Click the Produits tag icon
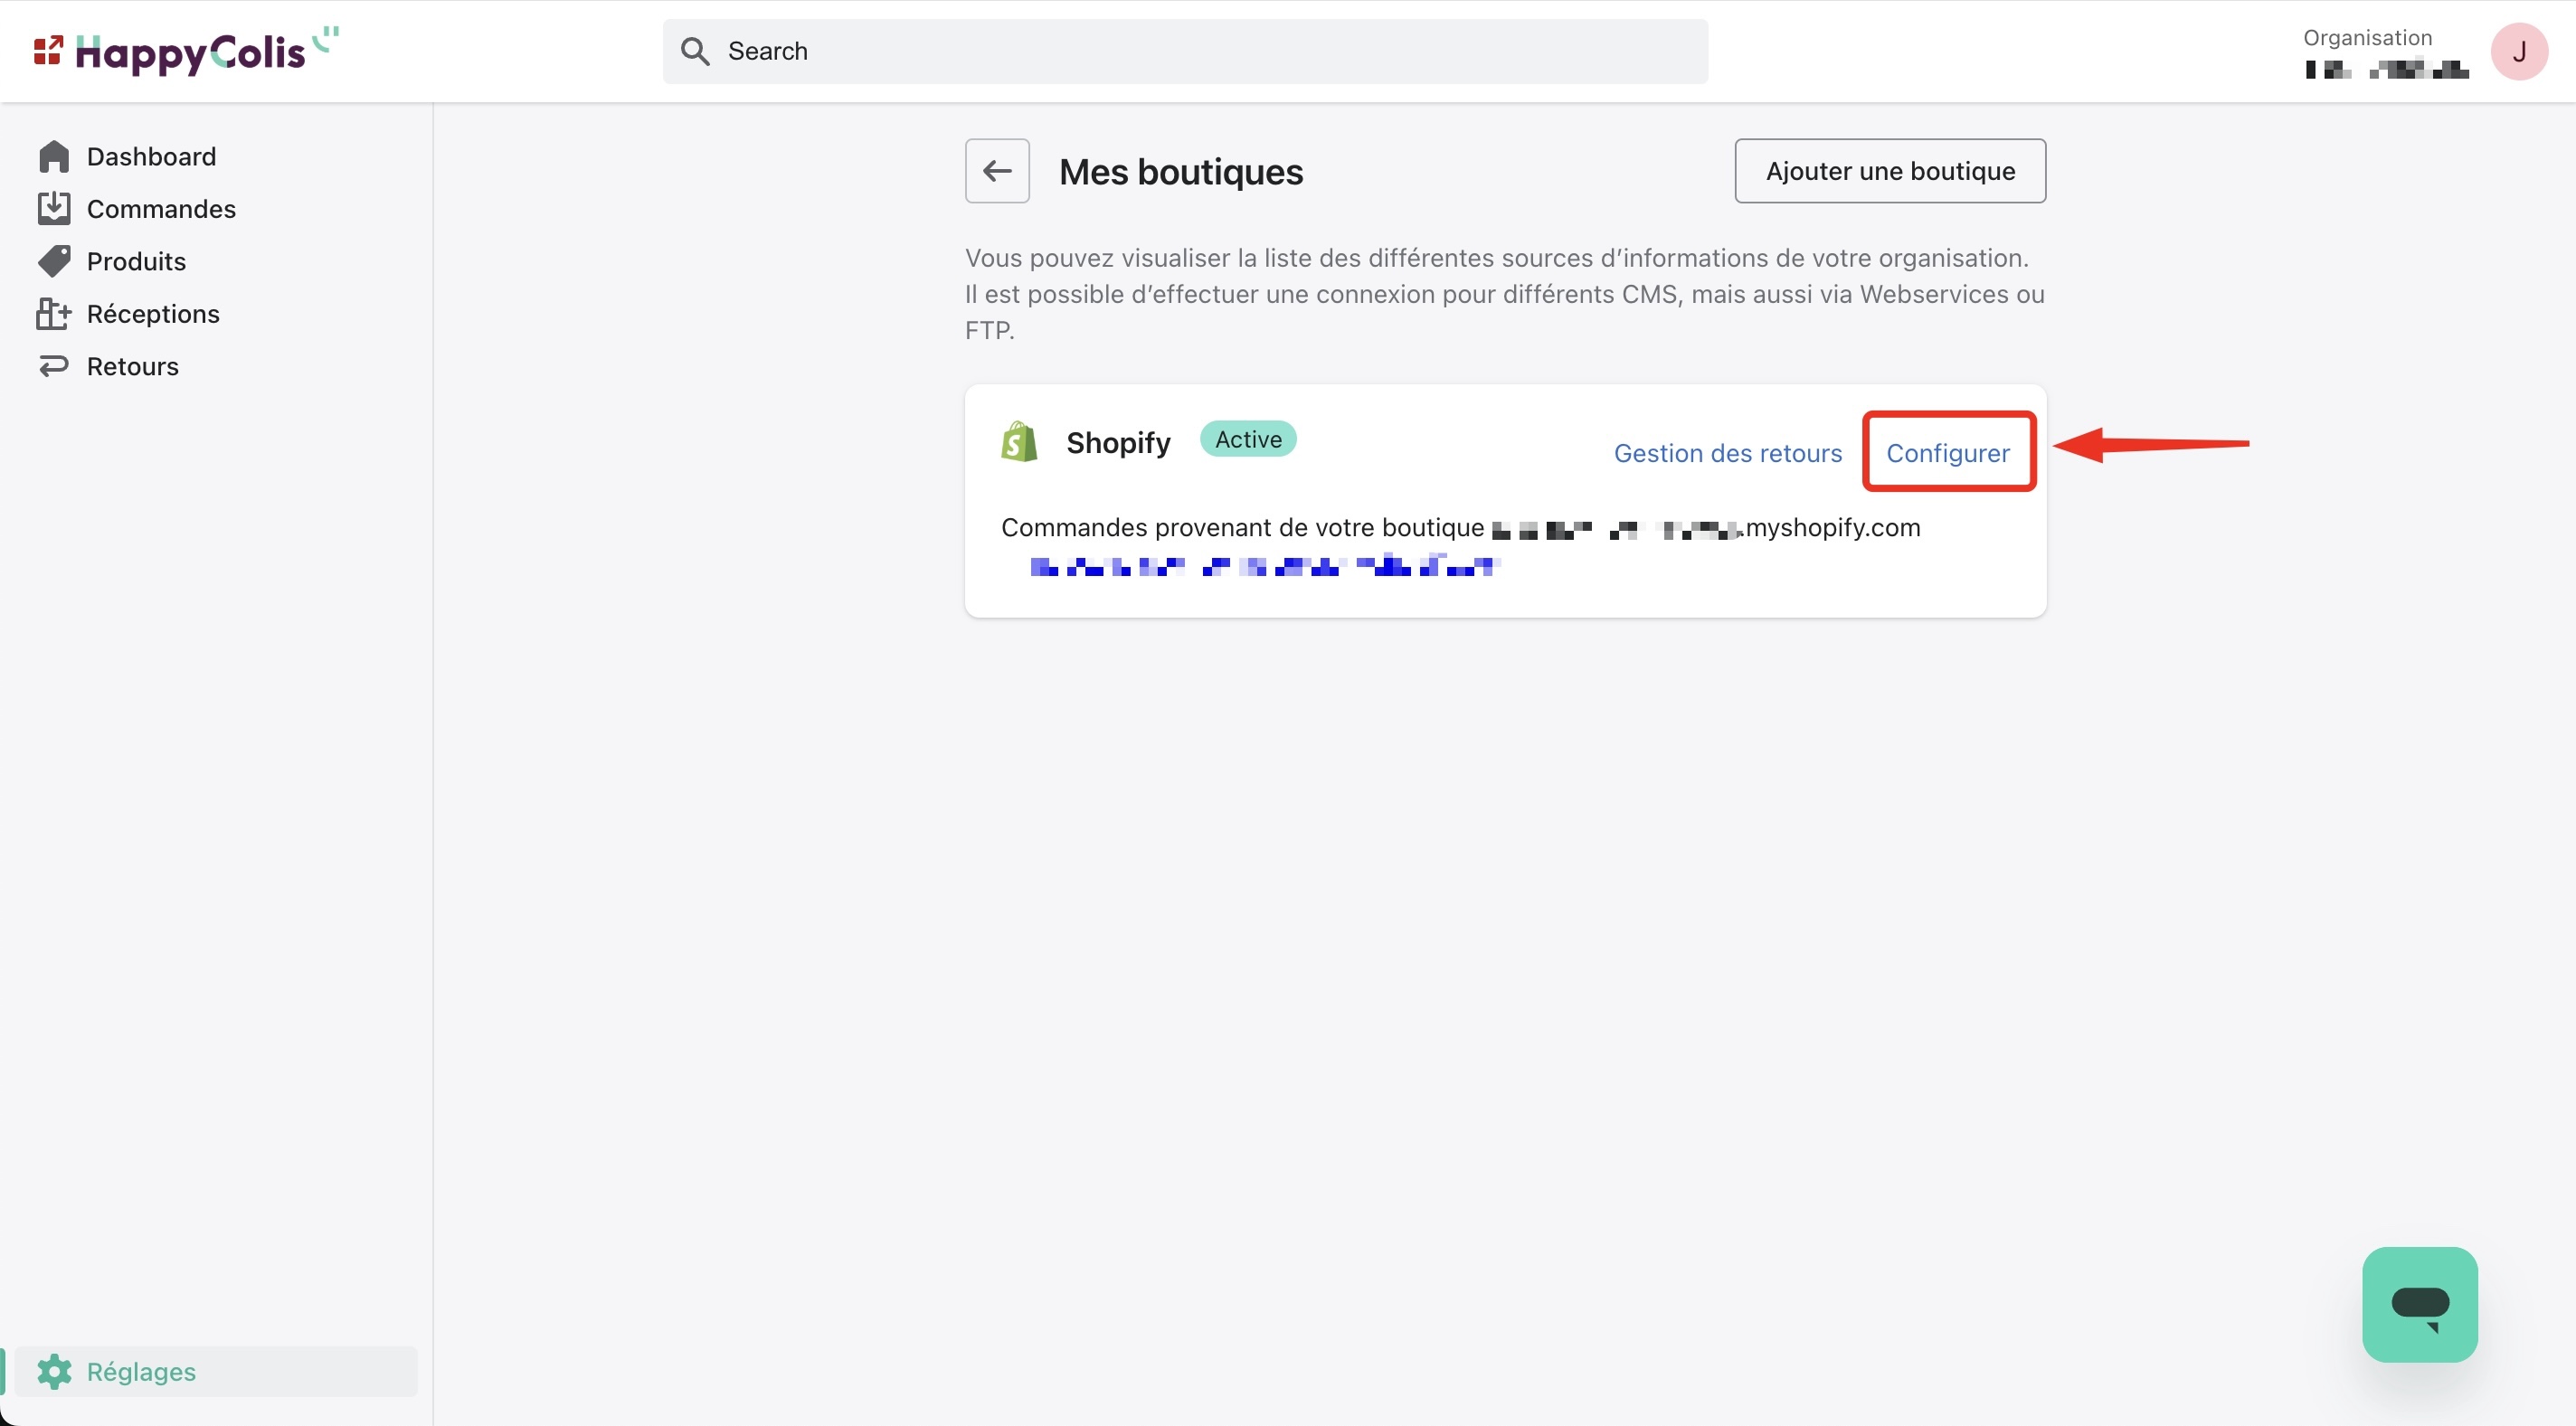2576x1426 pixels. click(x=54, y=261)
